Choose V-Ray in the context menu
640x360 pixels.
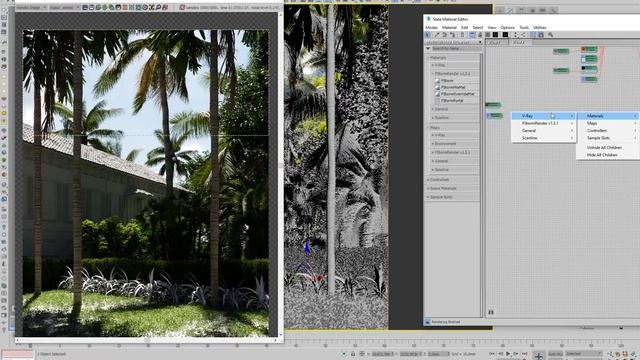pyautogui.click(x=543, y=116)
